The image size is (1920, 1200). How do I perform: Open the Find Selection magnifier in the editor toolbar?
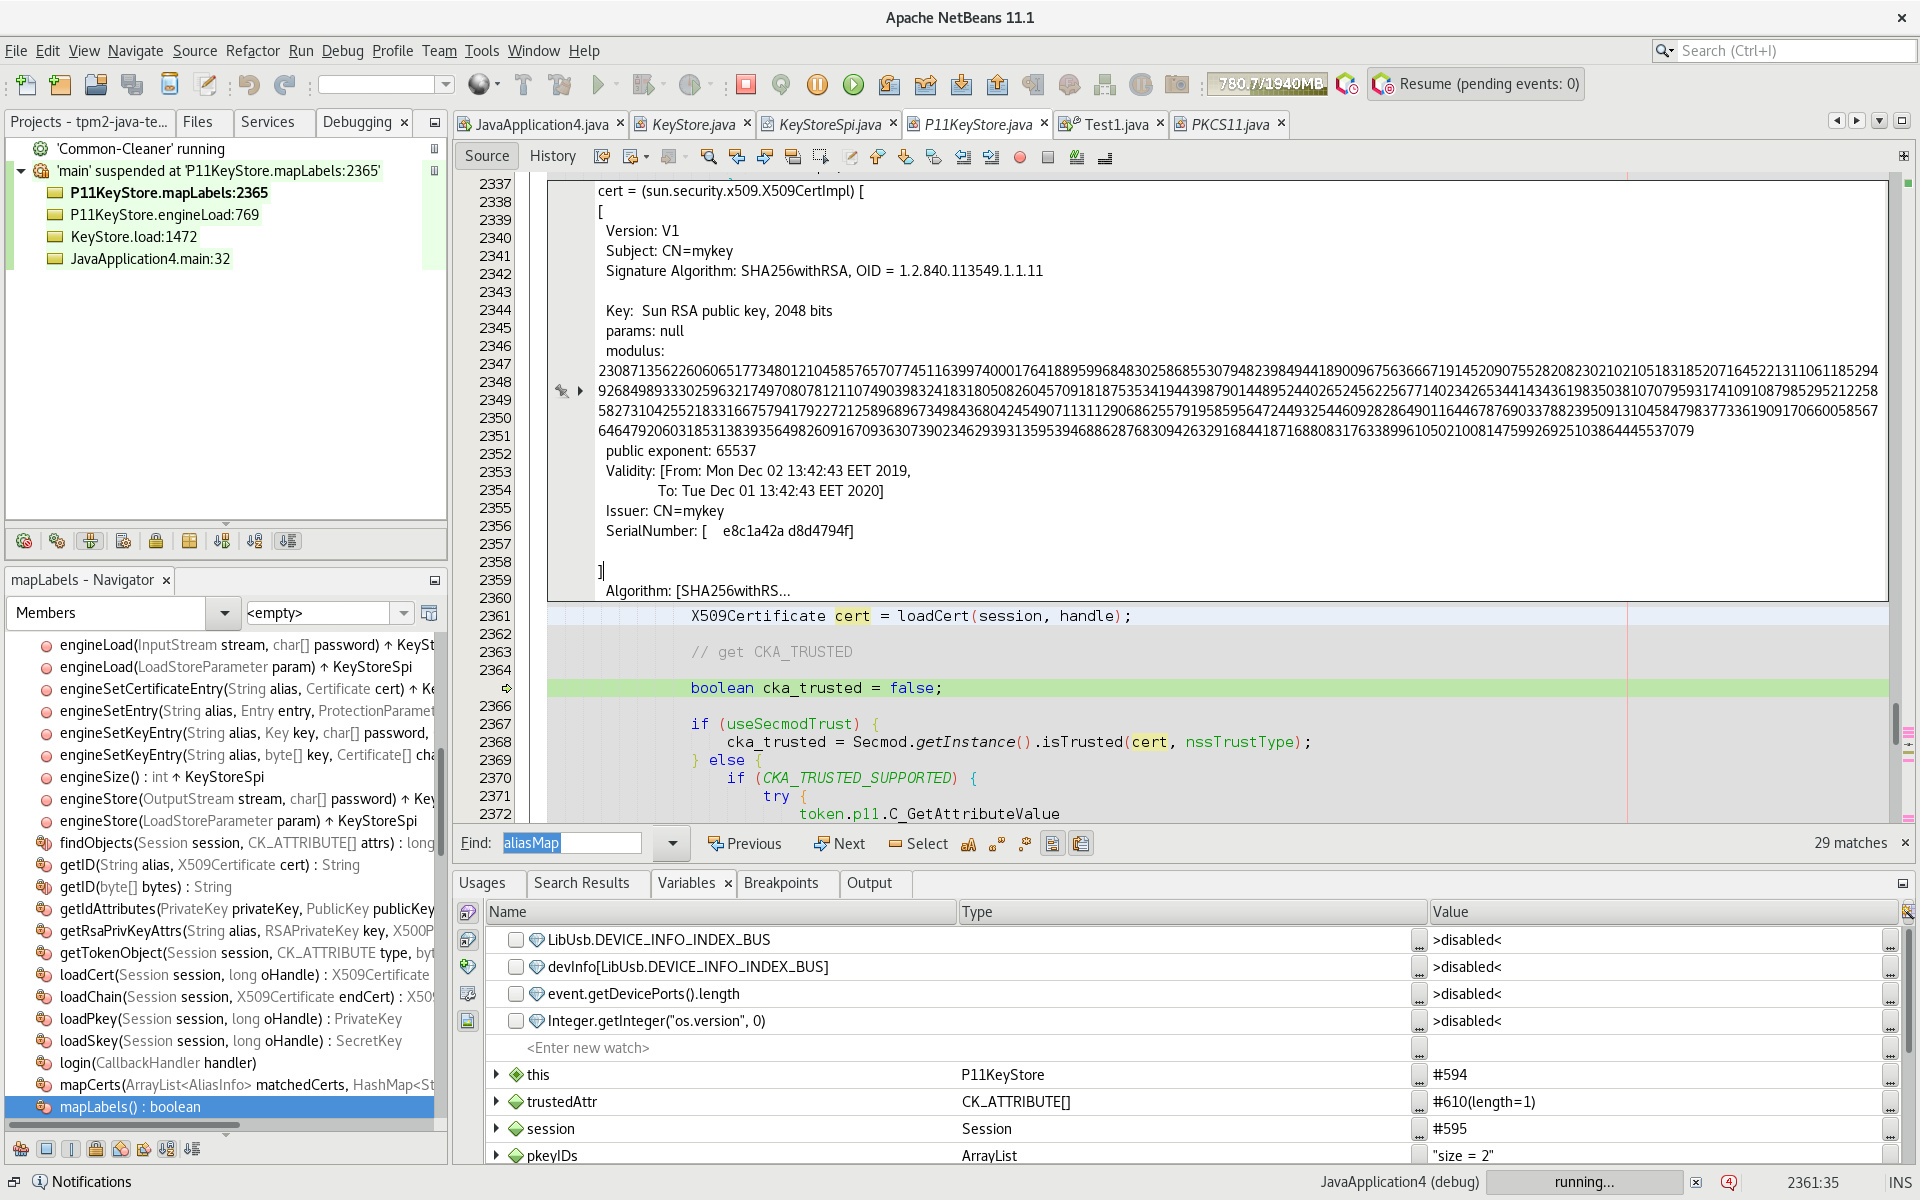tap(710, 157)
